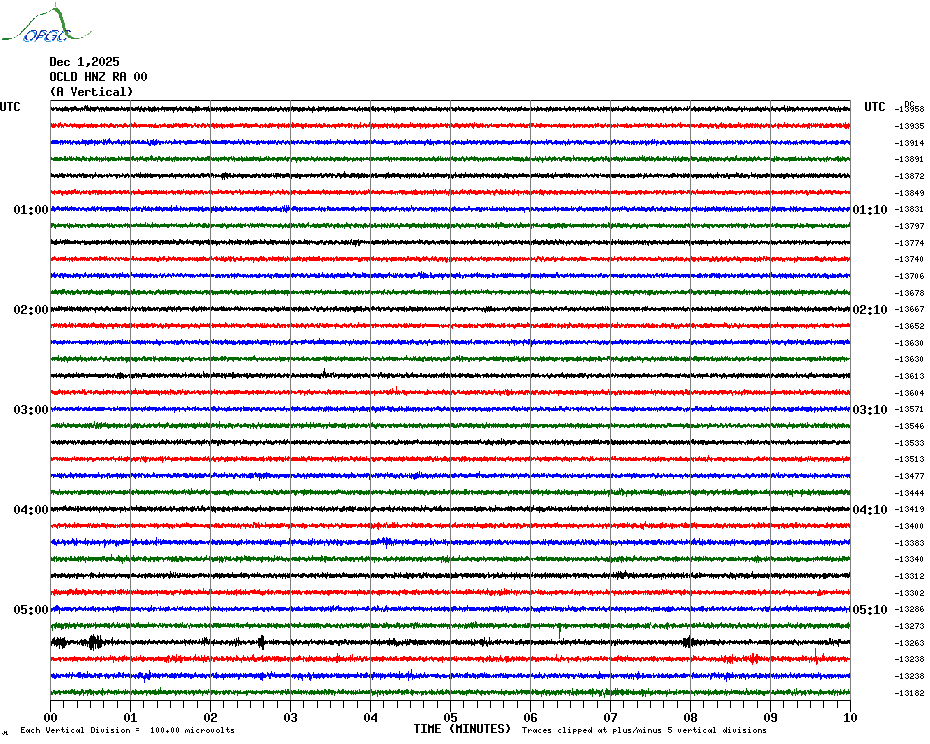This screenshot has width=930, height=744.
Task: Click the DC value "-13312"
Action: click(909, 576)
